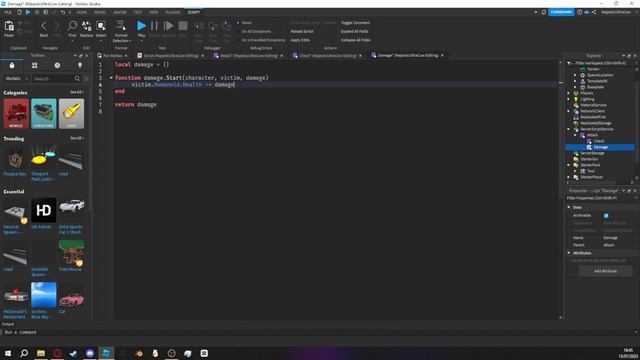Collapse the Data section in Properties

tap(569, 207)
